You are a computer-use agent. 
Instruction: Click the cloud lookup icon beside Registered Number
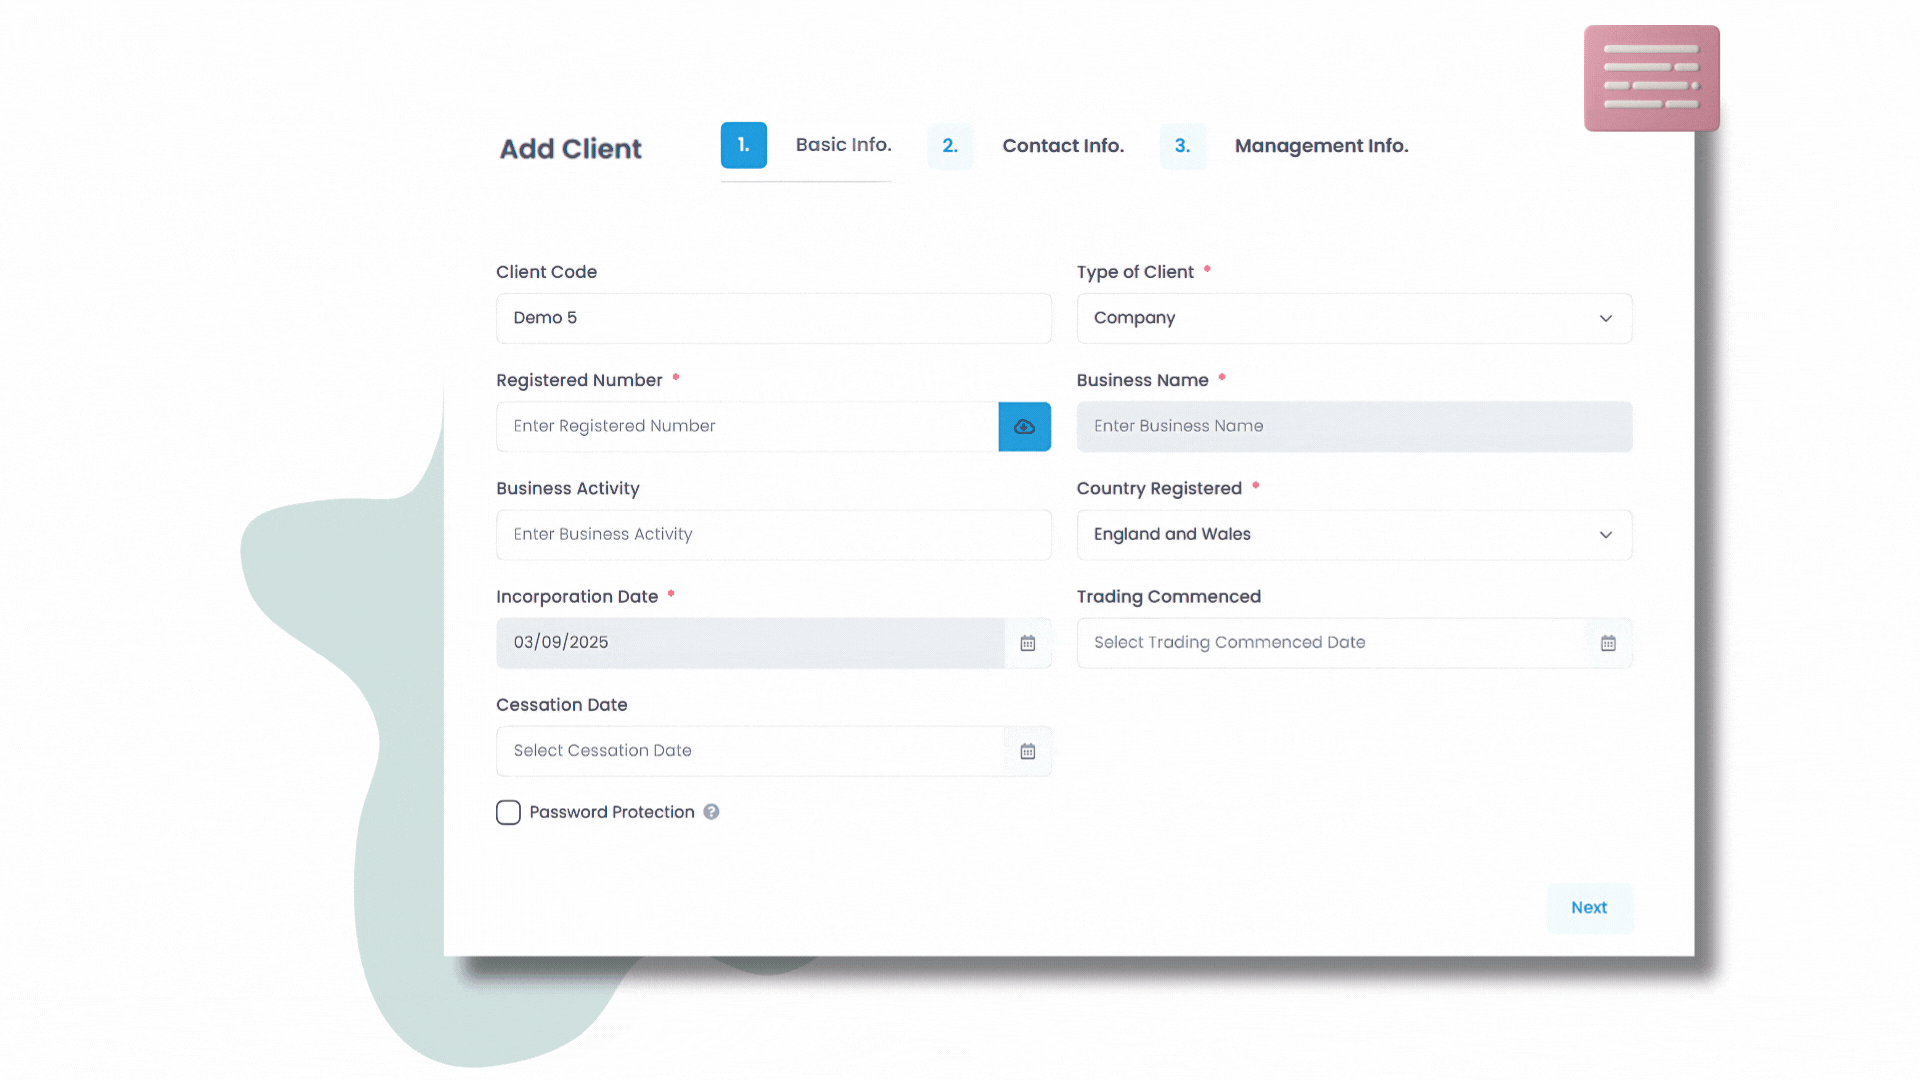[1024, 427]
